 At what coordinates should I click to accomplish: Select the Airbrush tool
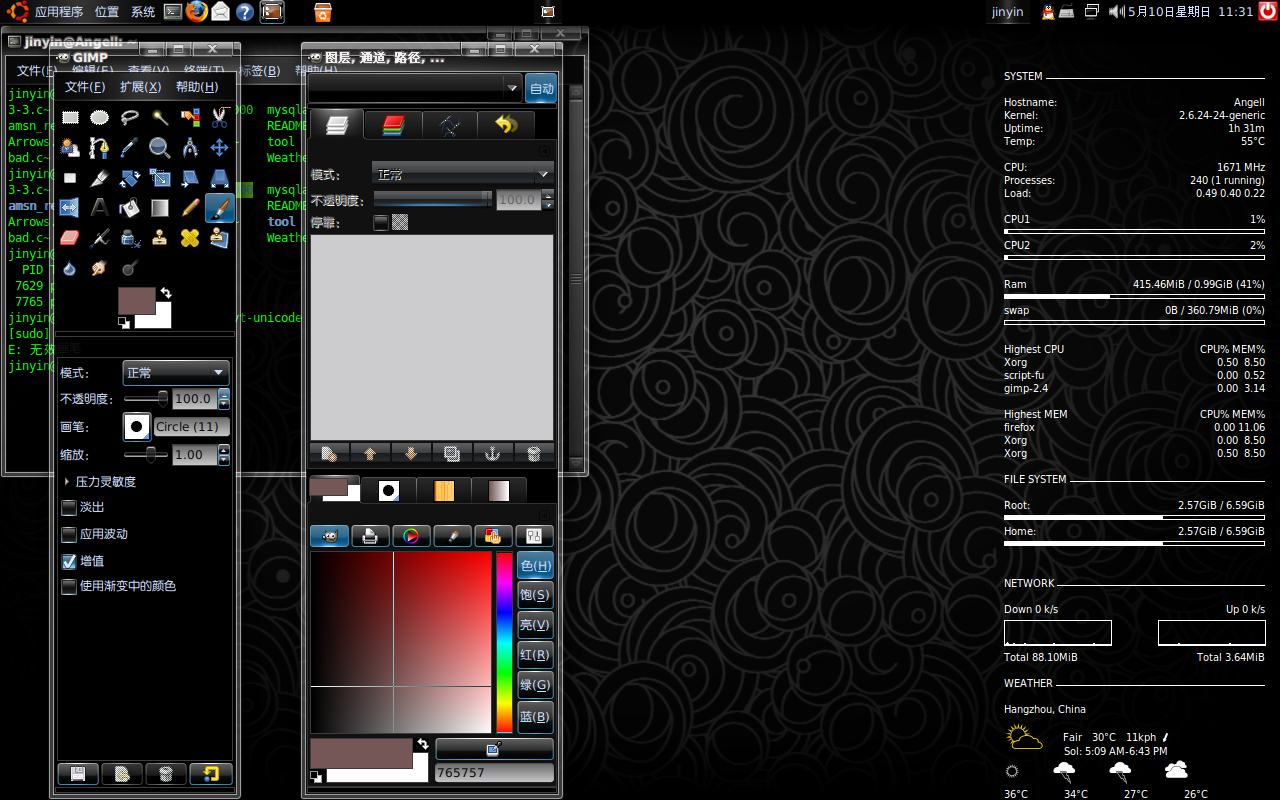click(x=100, y=238)
